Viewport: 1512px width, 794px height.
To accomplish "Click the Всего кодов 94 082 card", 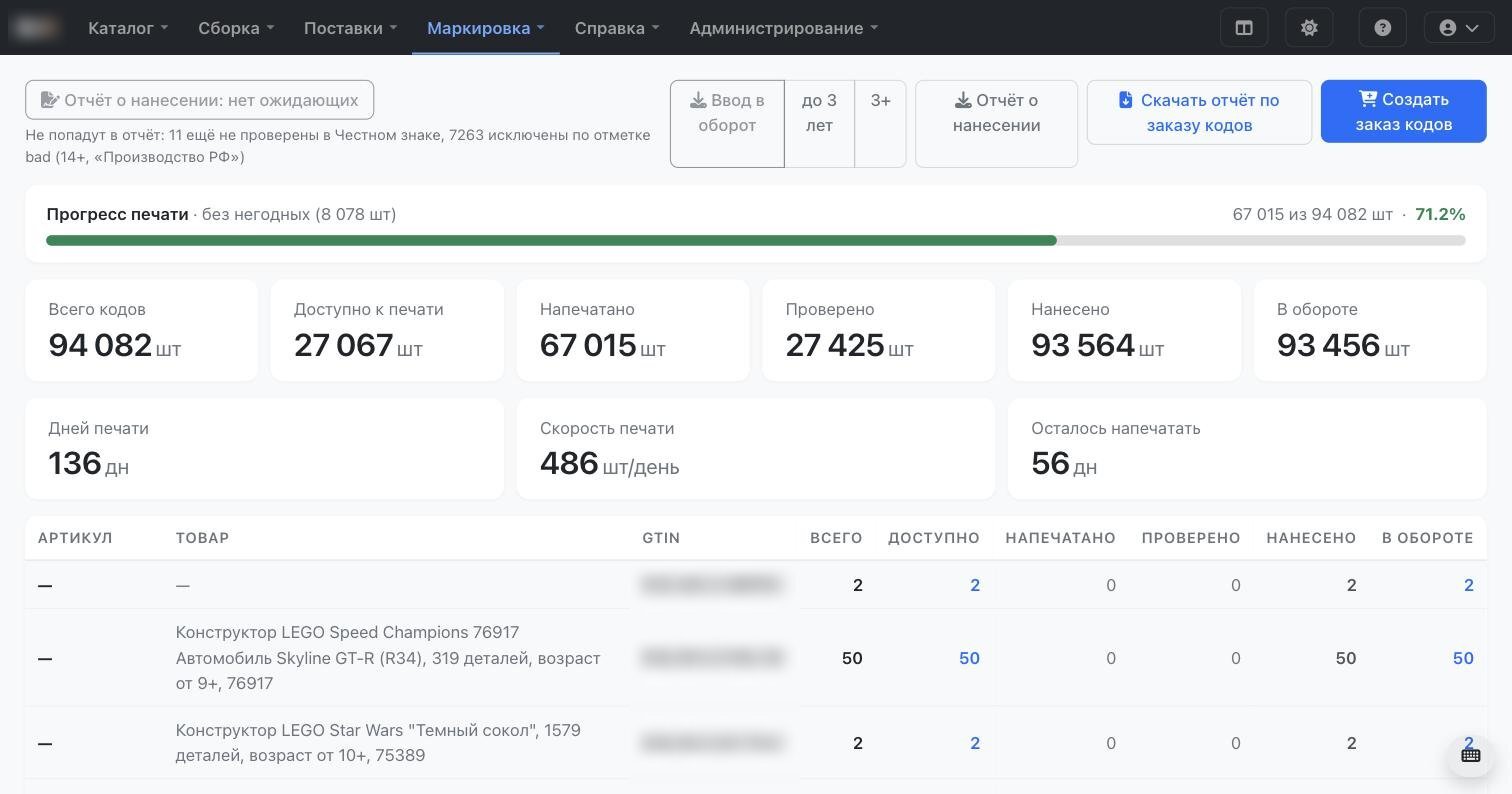I will (x=141, y=330).
